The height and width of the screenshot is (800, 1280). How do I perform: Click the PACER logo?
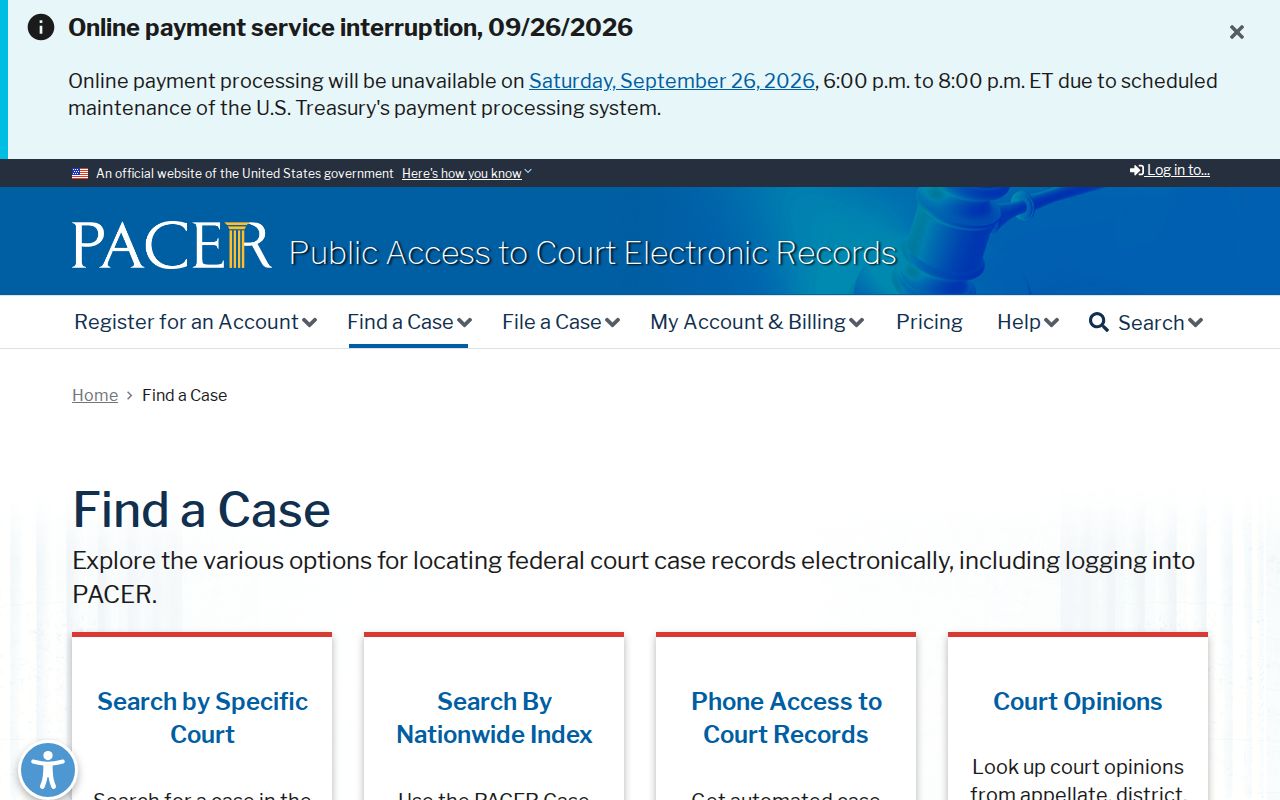172,245
